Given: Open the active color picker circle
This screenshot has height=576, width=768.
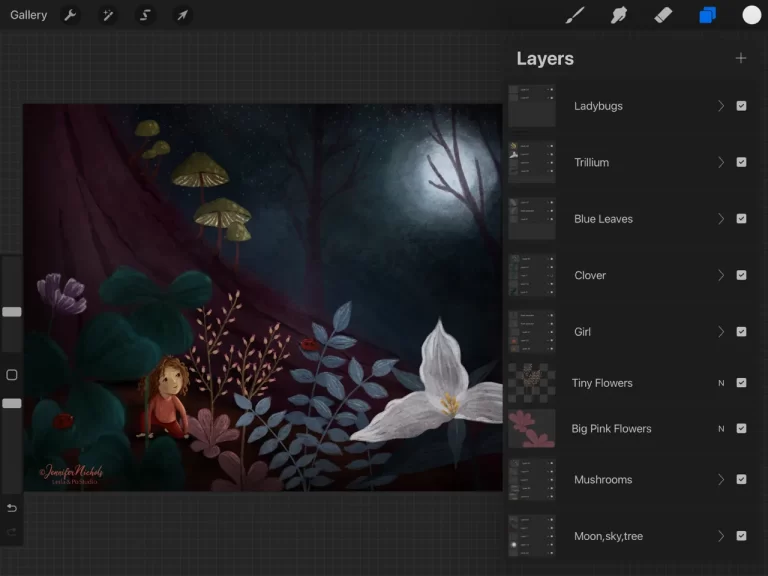Looking at the screenshot, I should [x=751, y=15].
